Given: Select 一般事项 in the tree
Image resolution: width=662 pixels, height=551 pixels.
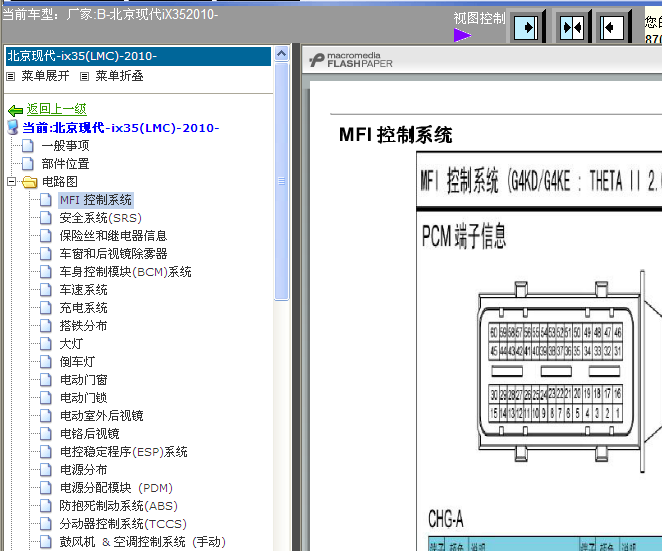Looking at the screenshot, I should click(x=65, y=146).
